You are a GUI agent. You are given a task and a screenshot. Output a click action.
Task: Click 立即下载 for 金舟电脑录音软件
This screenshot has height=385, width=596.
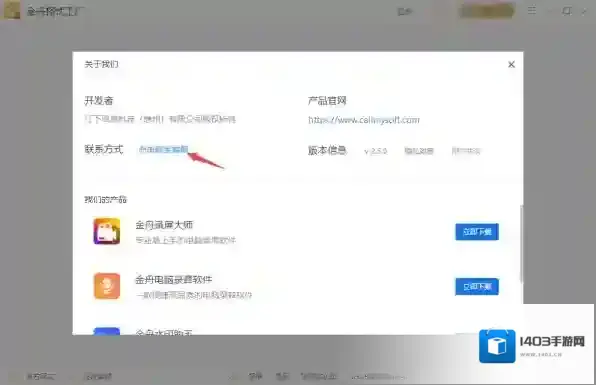click(x=477, y=286)
